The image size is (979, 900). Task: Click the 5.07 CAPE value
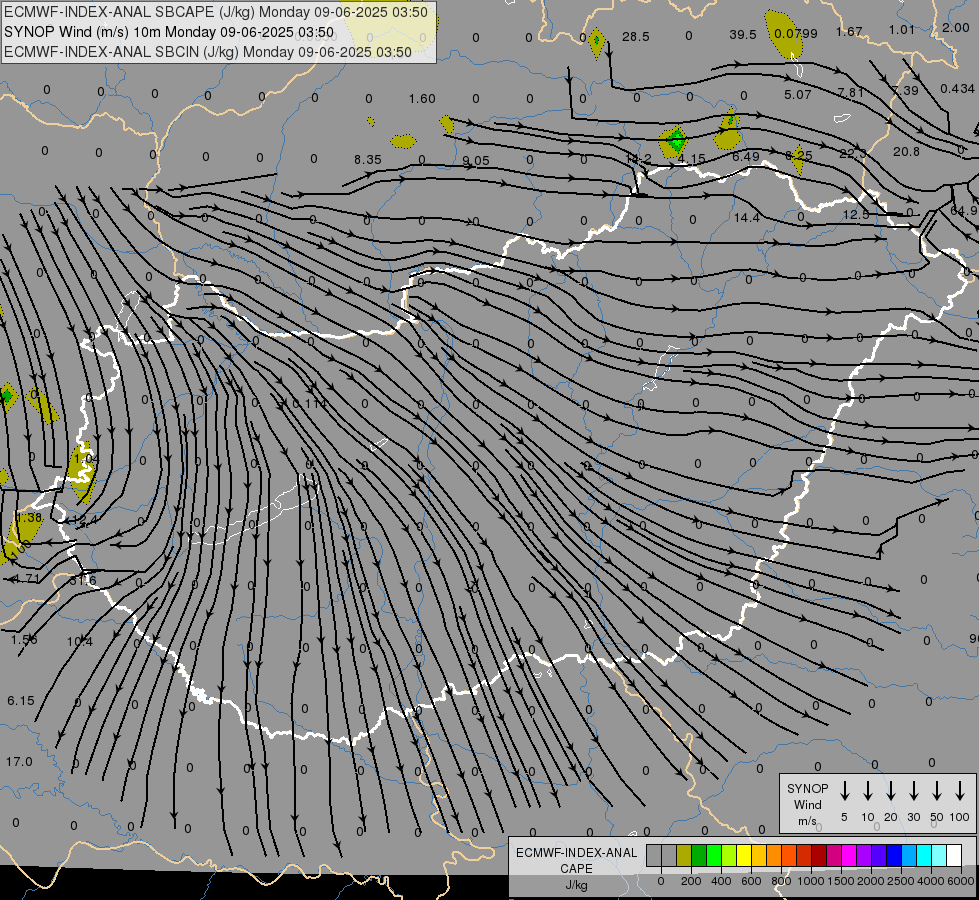coord(798,95)
